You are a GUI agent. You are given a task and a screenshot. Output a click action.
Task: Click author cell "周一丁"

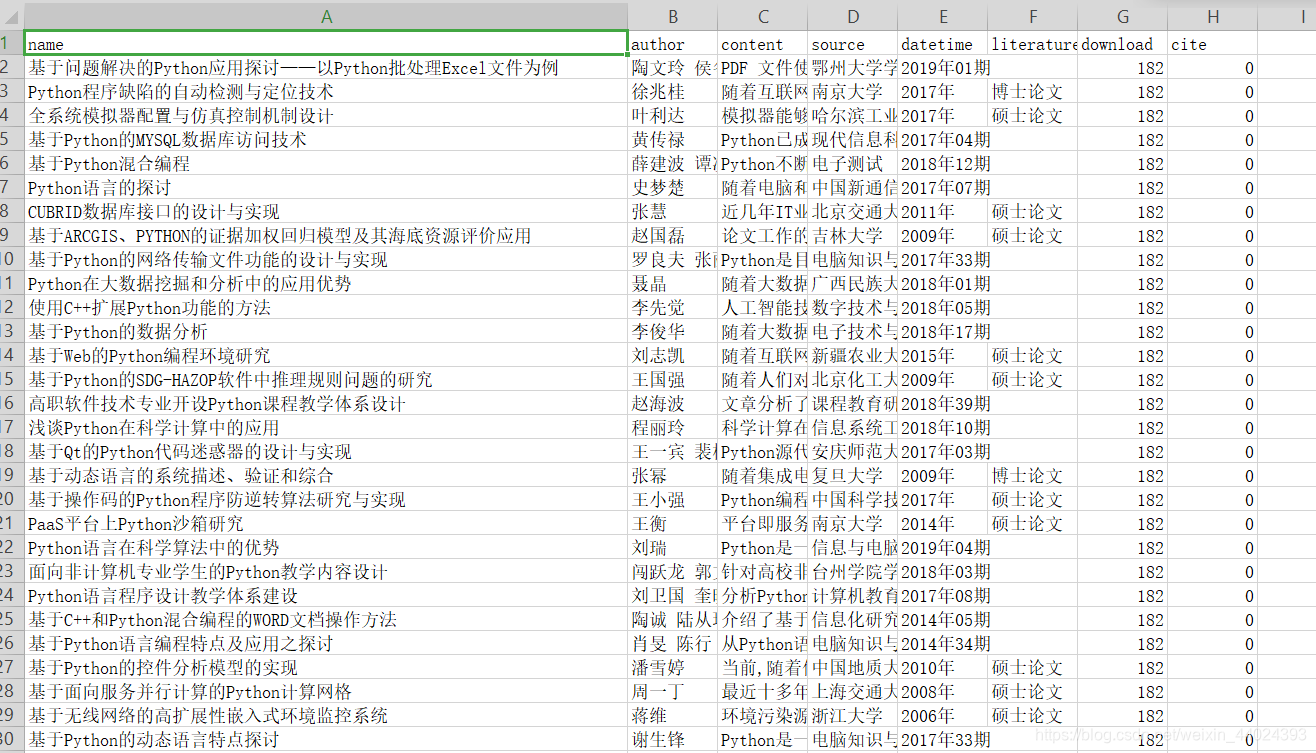(673, 692)
